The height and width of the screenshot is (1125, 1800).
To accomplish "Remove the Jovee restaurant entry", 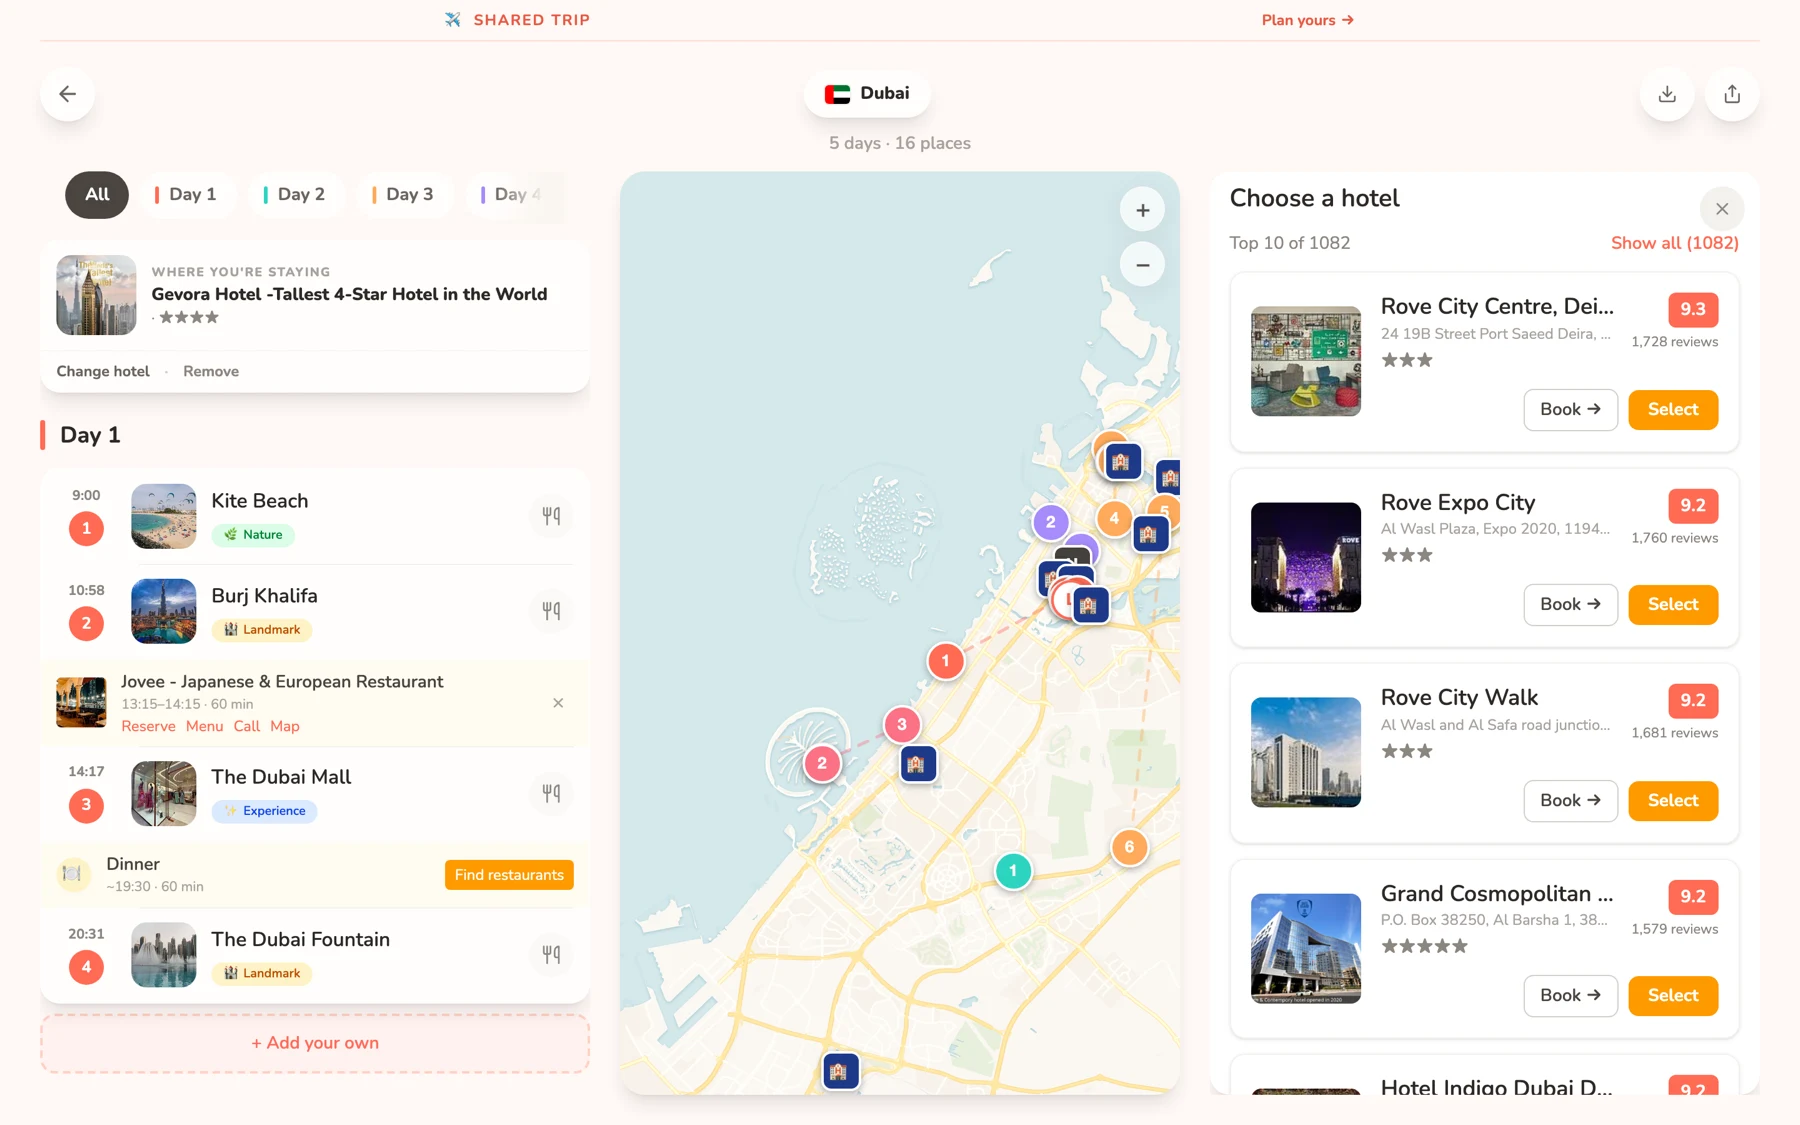I will (x=558, y=703).
